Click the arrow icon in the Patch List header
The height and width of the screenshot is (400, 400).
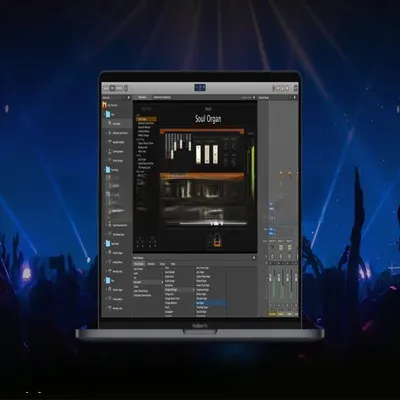point(129,97)
